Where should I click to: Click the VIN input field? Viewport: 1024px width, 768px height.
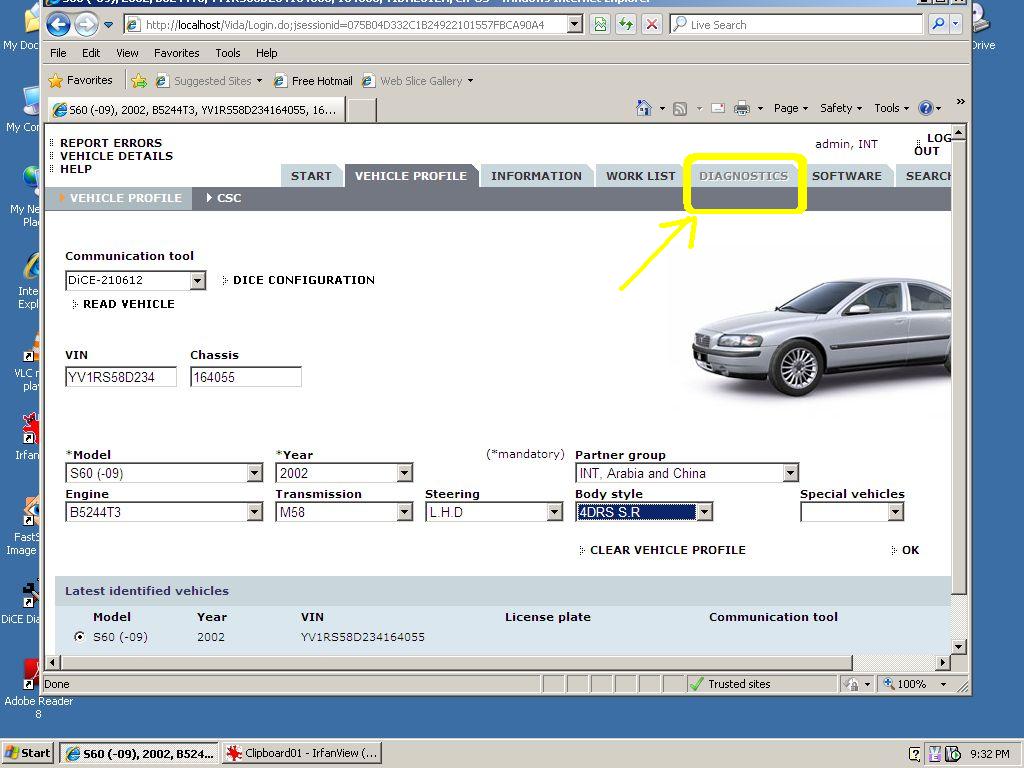[120, 377]
